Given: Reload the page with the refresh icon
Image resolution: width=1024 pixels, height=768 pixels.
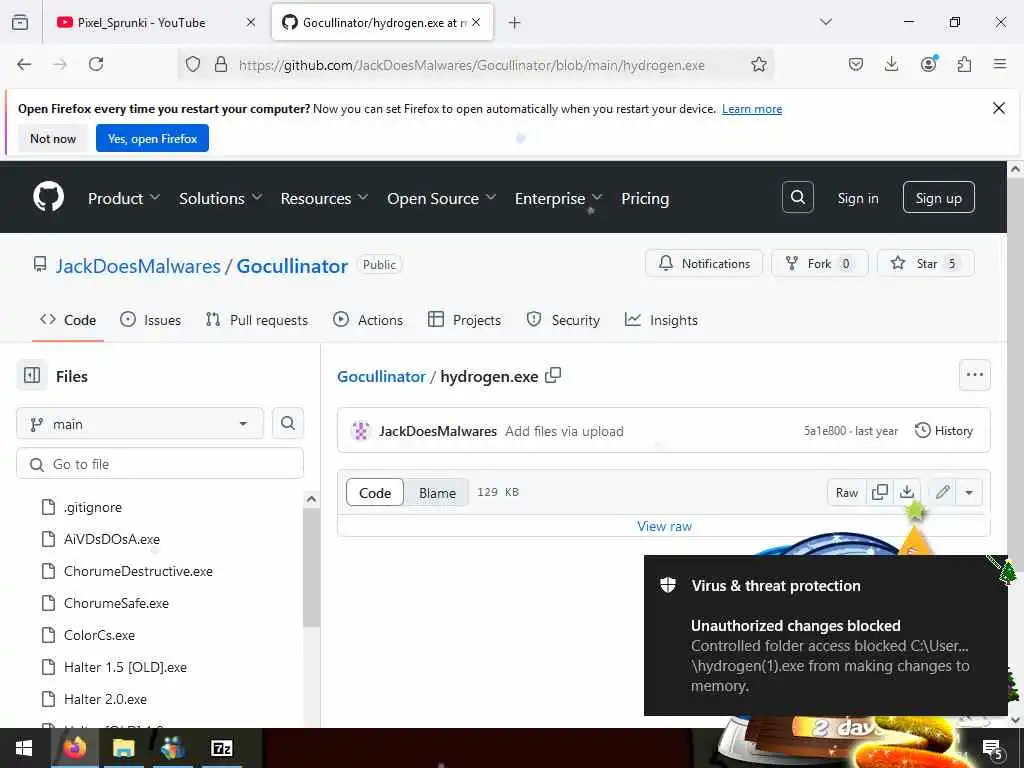Looking at the screenshot, I should pyautogui.click(x=96, y=64).
